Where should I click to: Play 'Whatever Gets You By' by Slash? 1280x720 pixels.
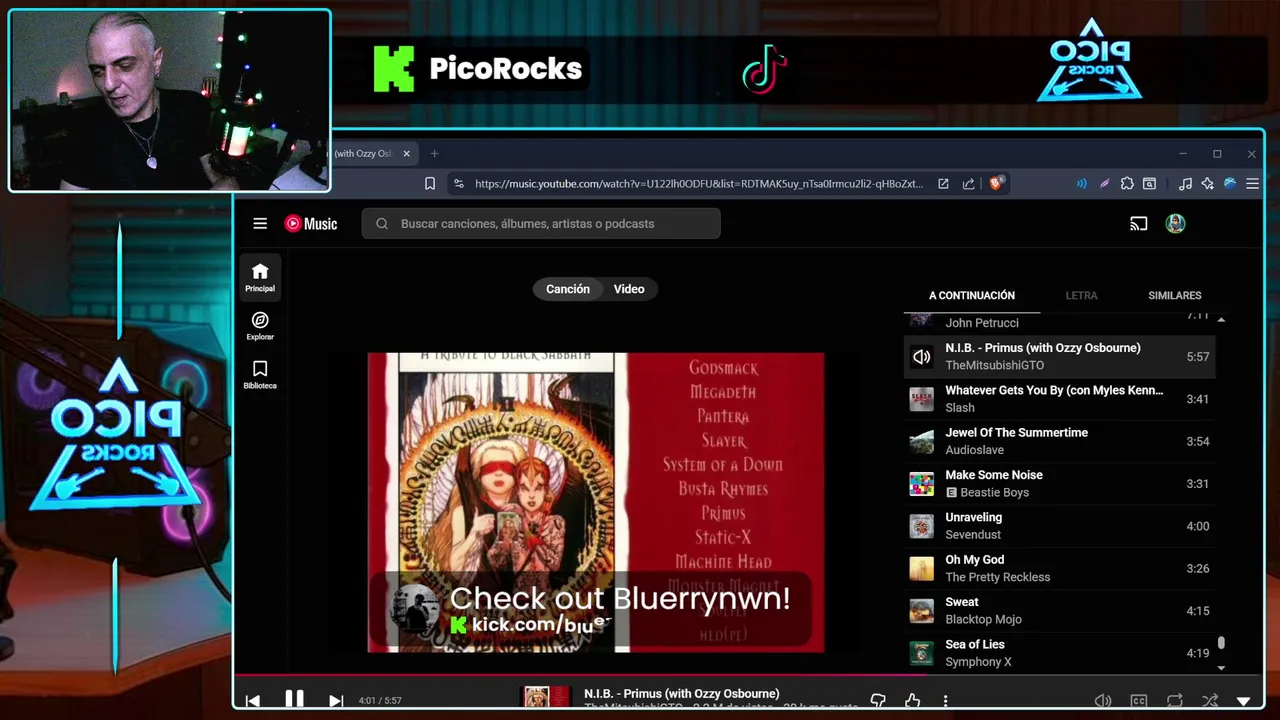click(x=1060, y=399)
